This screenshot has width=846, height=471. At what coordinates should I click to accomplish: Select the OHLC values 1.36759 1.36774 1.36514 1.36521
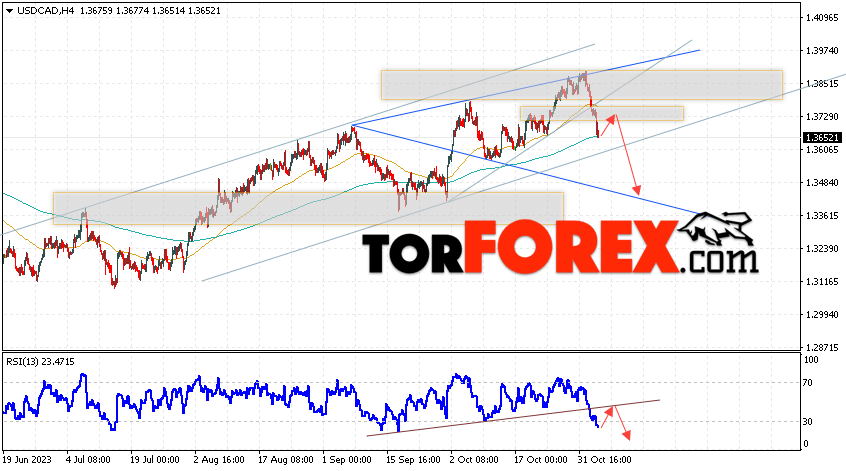pyautogui.click(x=150, y=10)
